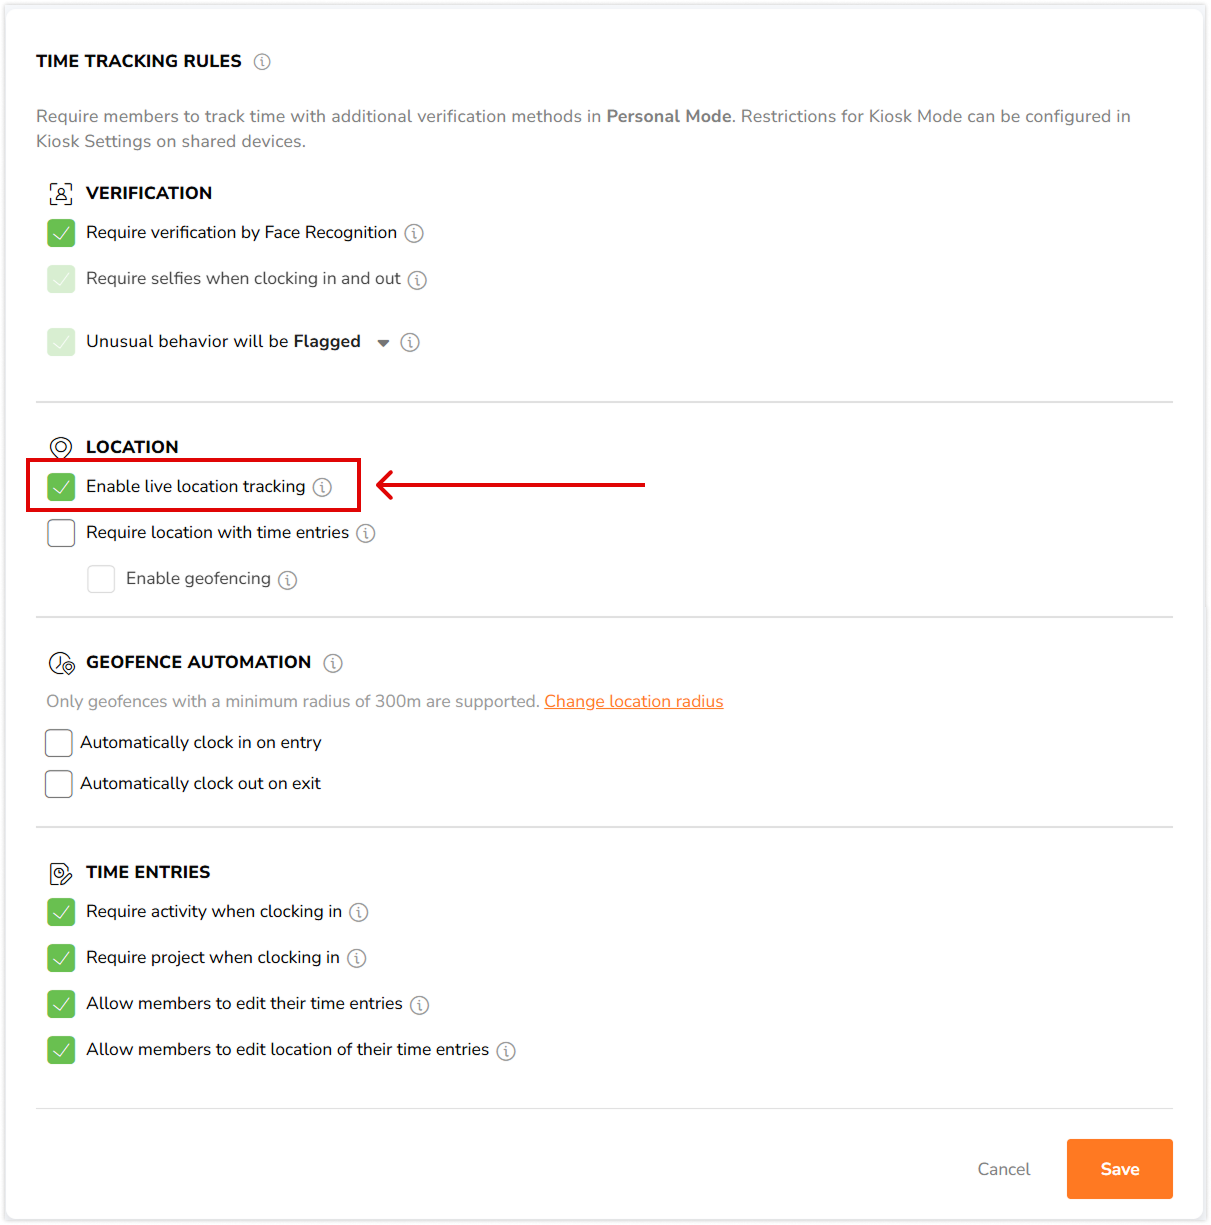Uncheck Require project when clocking in
The height and width of the screenshot is (1225, 1211).
[61, 958]
